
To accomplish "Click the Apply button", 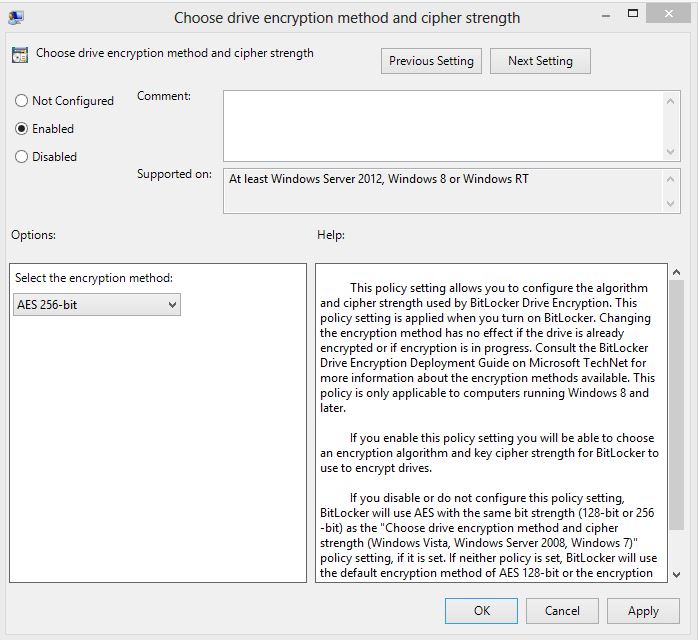I will [643, 611].
